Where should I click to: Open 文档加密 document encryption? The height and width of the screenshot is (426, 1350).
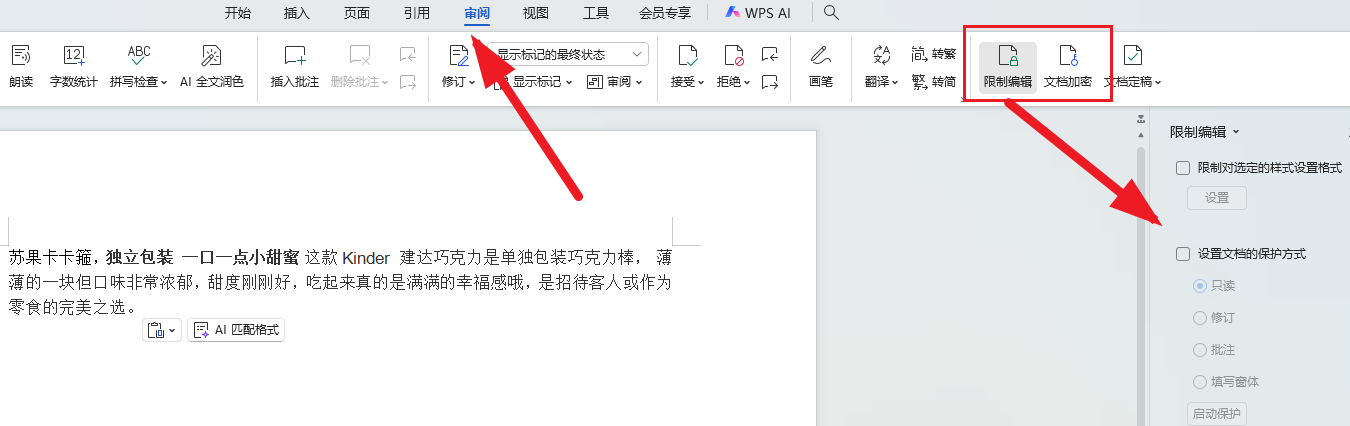(1067, 67)
